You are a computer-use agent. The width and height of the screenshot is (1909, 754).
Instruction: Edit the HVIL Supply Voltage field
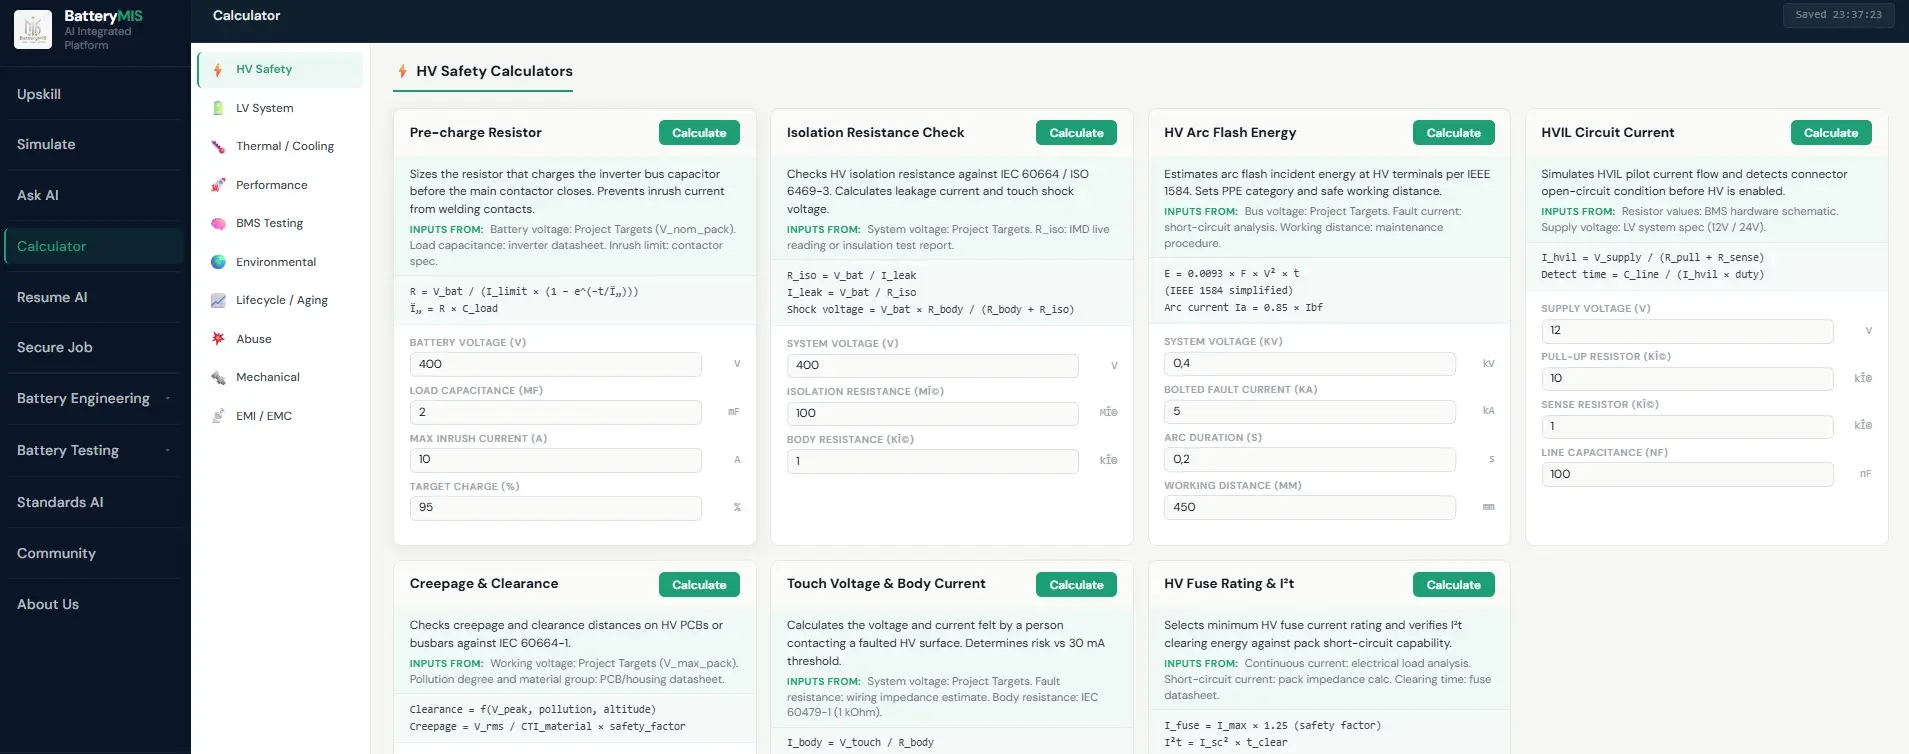click(x=1687, y=330)
